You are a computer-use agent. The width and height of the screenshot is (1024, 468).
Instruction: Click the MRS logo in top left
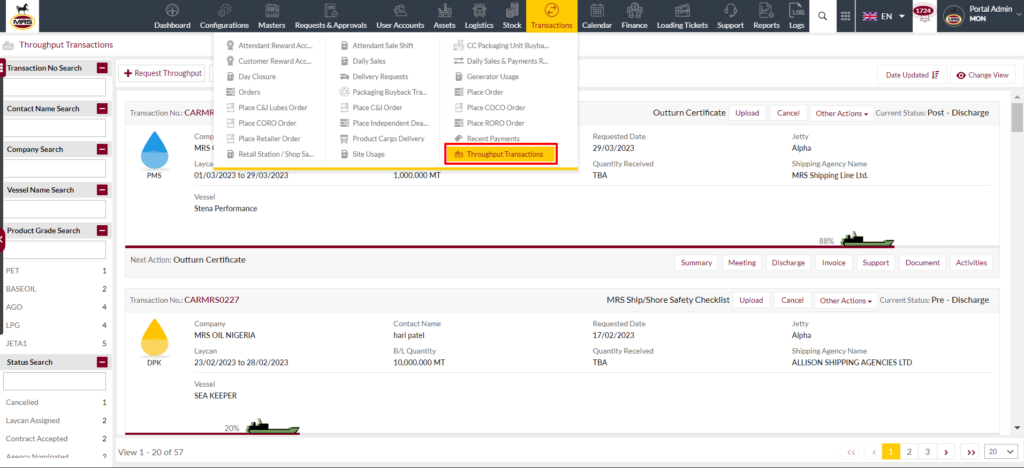pyautogui.click(x=20, y=16)
